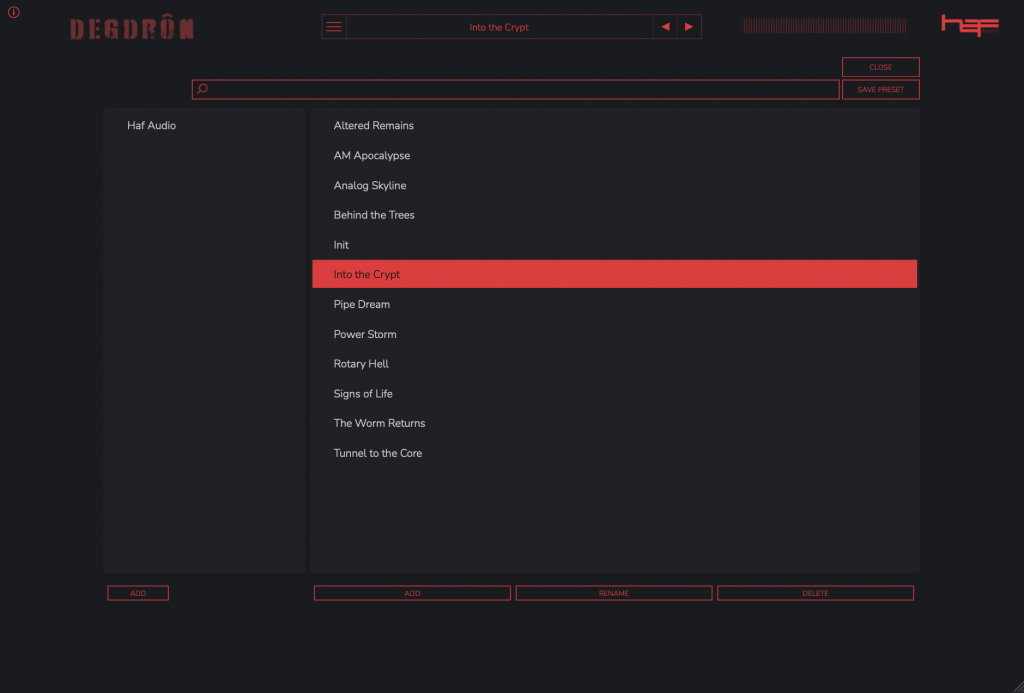This screenshot has width=1024, height=693.
Task: Select the Haf Audio bank
Action: point(152,126)
